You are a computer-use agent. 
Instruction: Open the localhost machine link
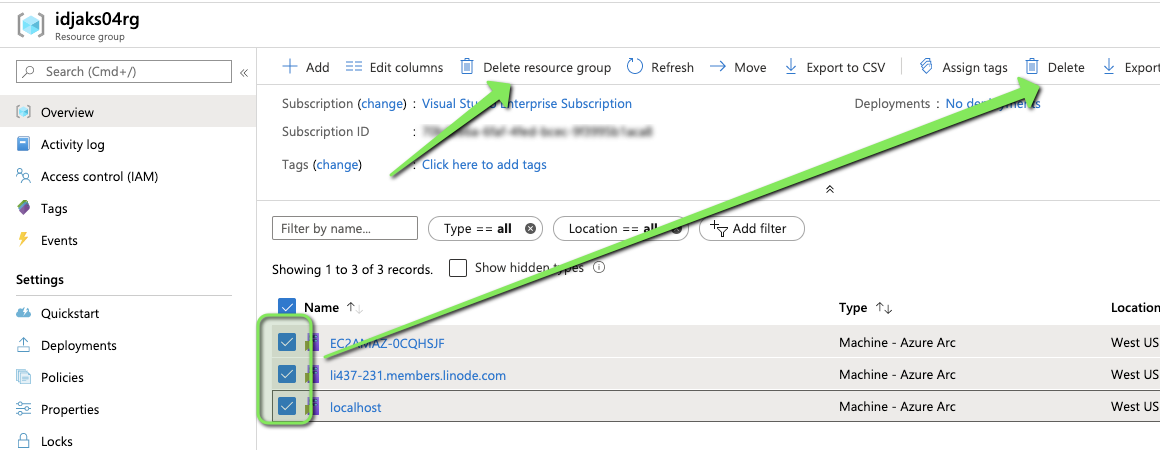coord(356,407)
